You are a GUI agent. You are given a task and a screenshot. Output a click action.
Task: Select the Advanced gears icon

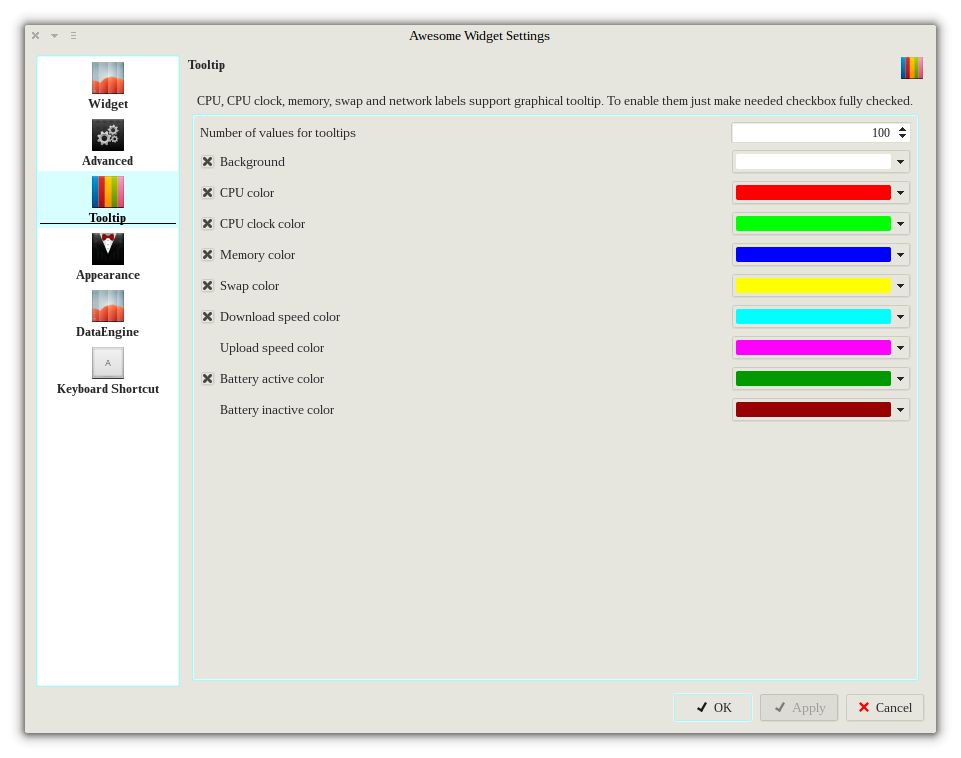tap(108, 135)
